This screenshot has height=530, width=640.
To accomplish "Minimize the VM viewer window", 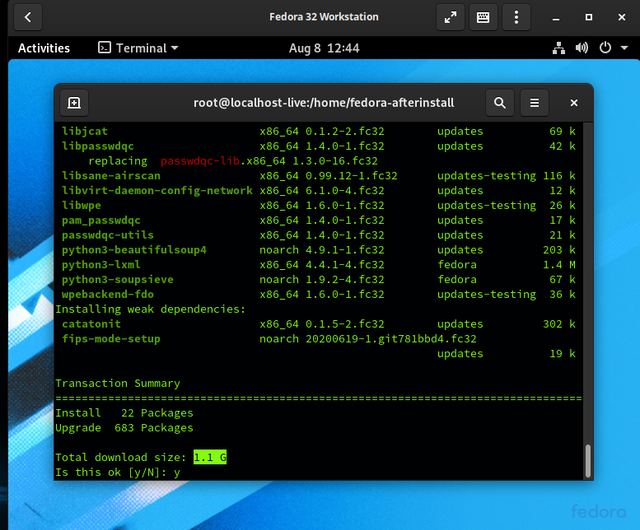I will [x=556, y=18].
